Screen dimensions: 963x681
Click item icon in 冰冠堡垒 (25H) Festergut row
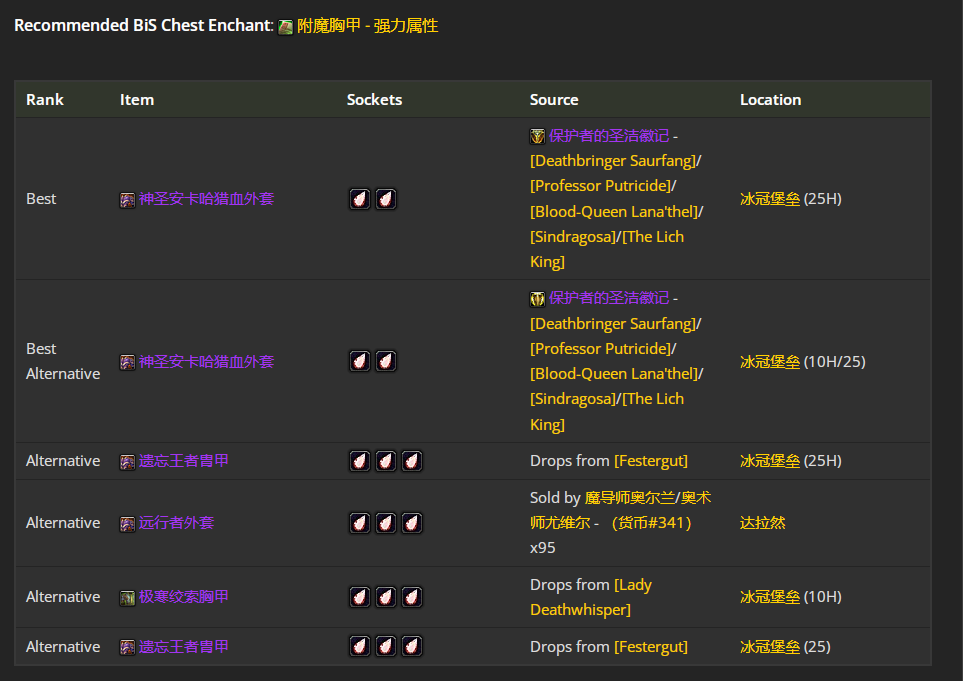click(x=128, y=462)
